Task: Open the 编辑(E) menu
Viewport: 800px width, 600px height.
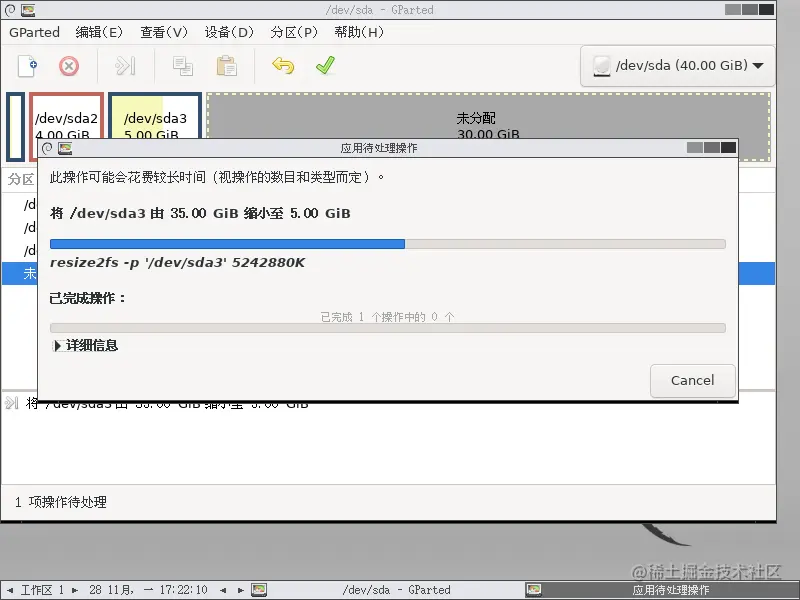Action: [99, 32]
